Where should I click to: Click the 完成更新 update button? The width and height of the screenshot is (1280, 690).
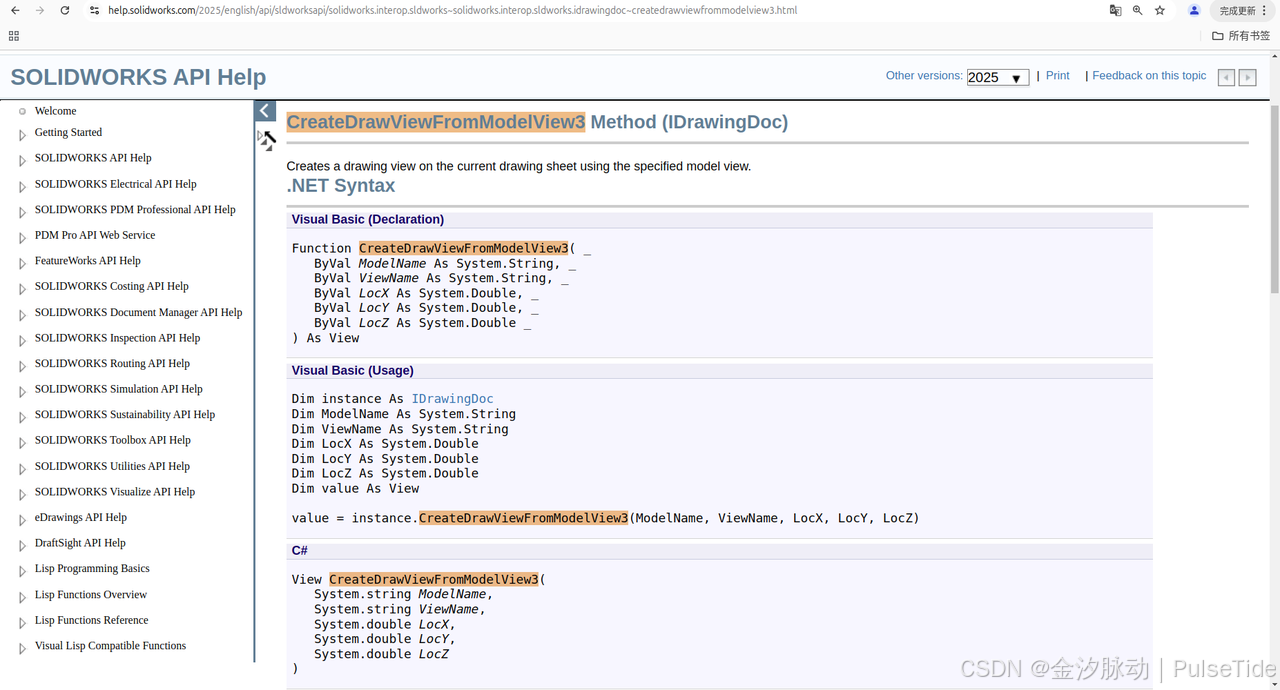click(1243, 10)
